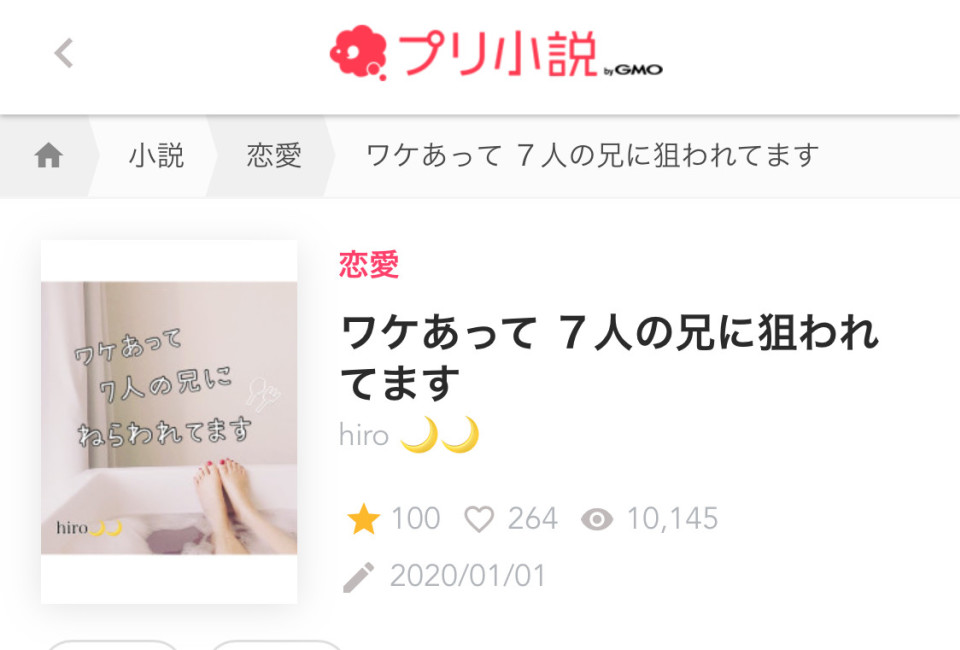The width and height of the screenshot is (960, 650).
Task: Click the 10,145 views count
Action: 672,518
